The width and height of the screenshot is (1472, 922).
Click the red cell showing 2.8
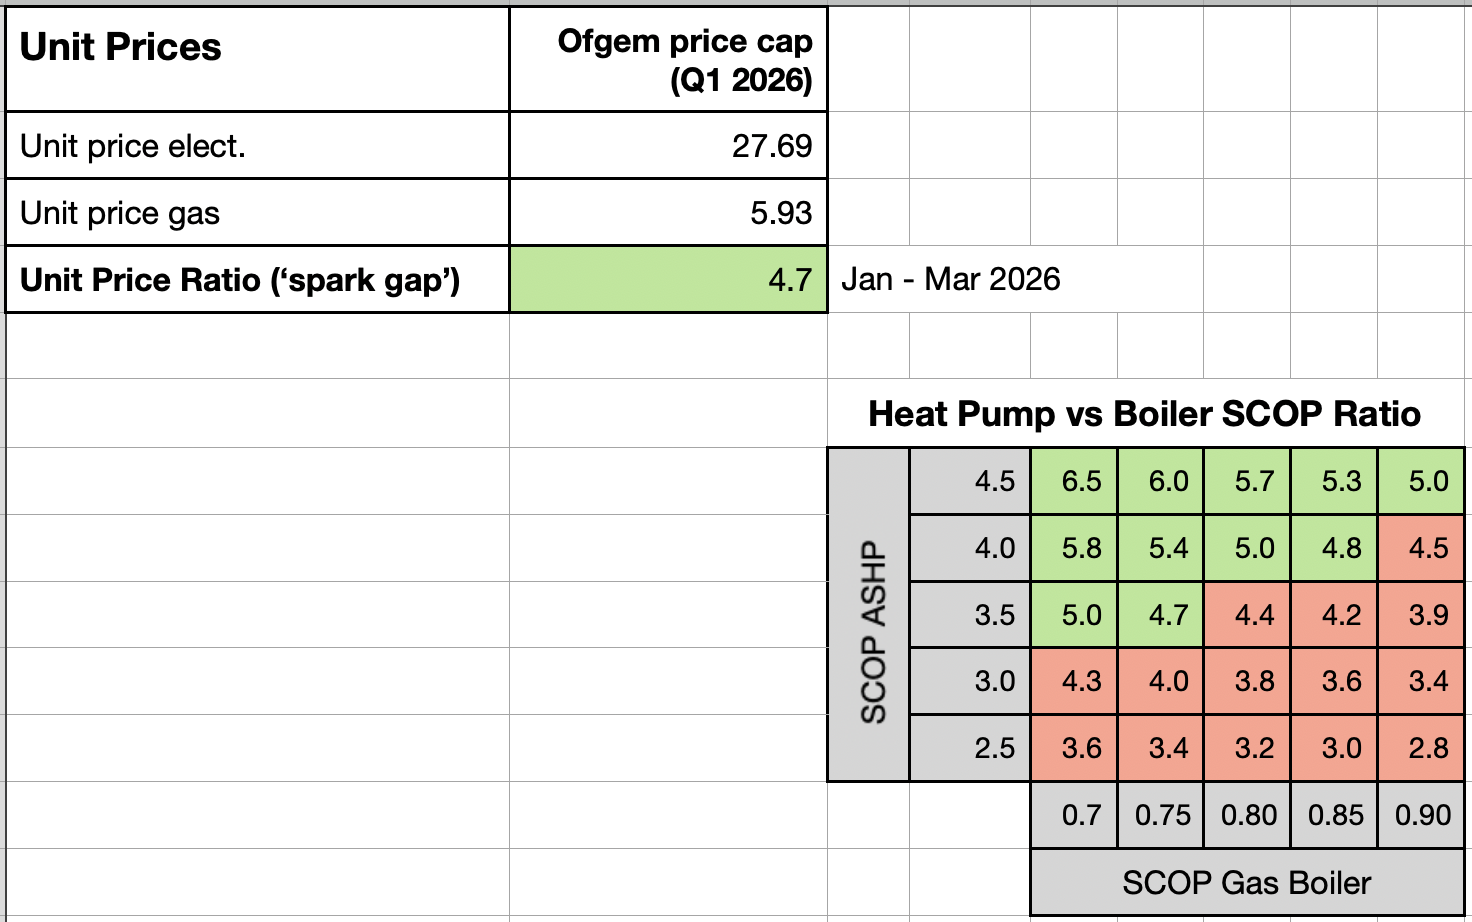(x=1428, y=748)
